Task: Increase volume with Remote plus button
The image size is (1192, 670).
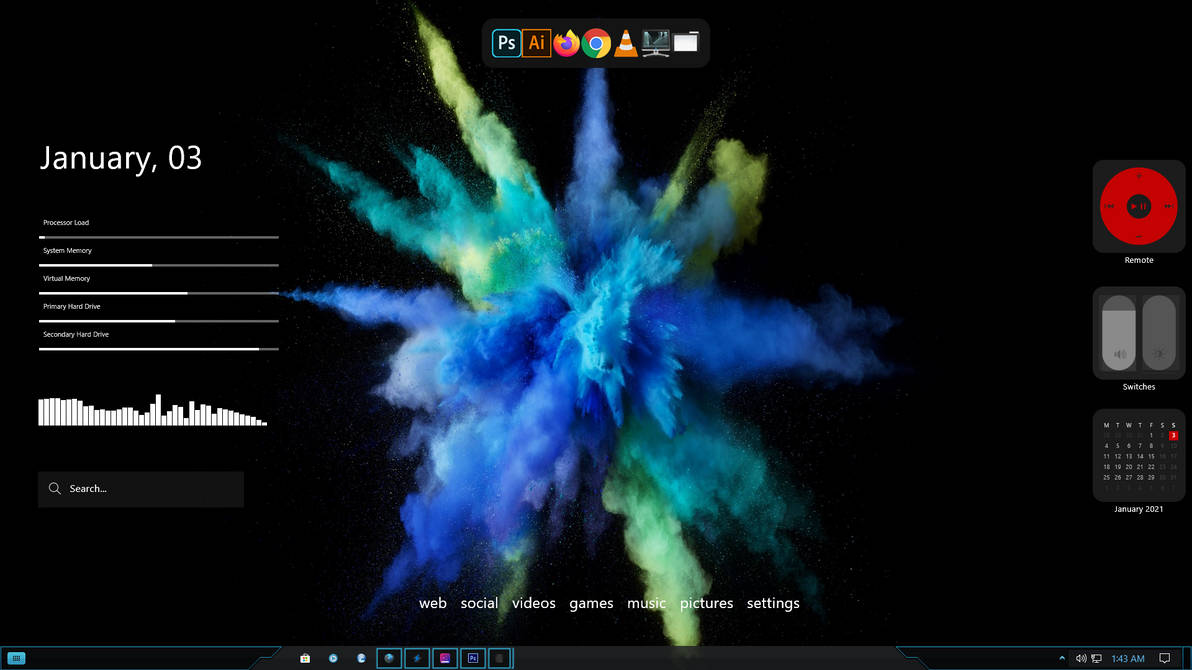Action: click(1139, 176)
